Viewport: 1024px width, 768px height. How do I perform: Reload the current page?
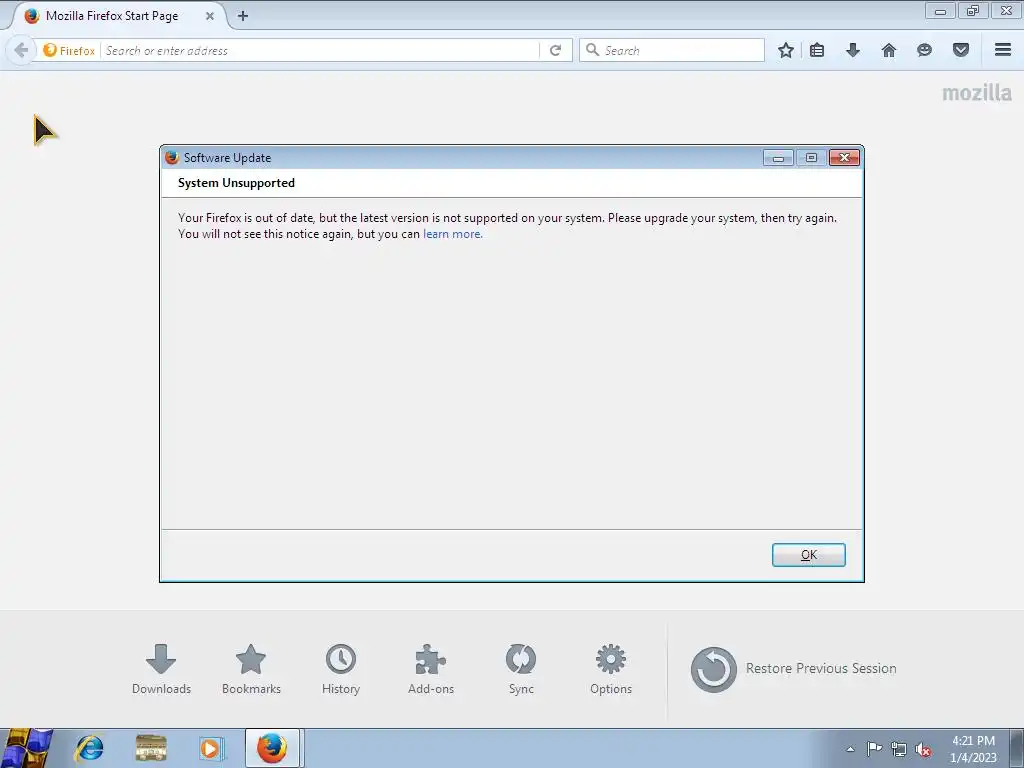click(555, 50)
